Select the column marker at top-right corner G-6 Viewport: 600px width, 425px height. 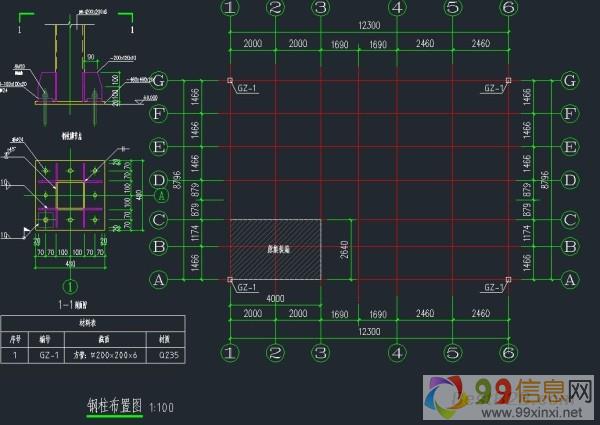(x=508, y=81)
